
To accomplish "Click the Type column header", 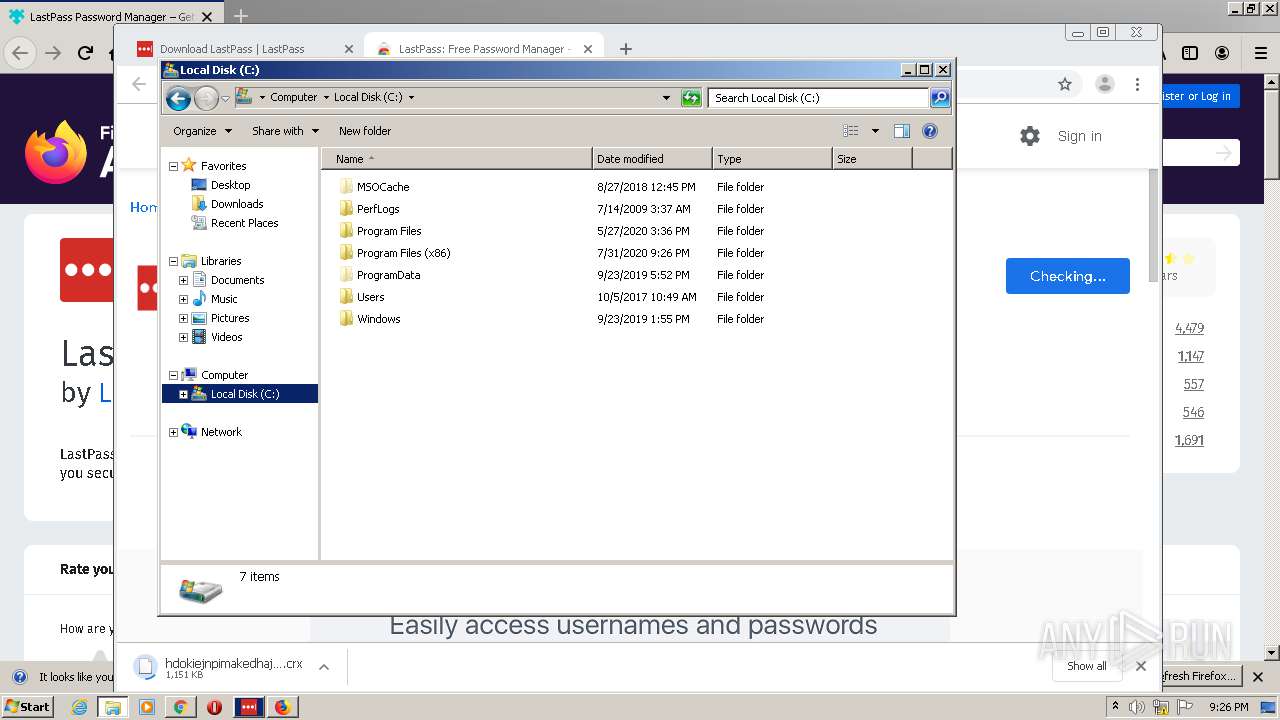I will point(772,159).
